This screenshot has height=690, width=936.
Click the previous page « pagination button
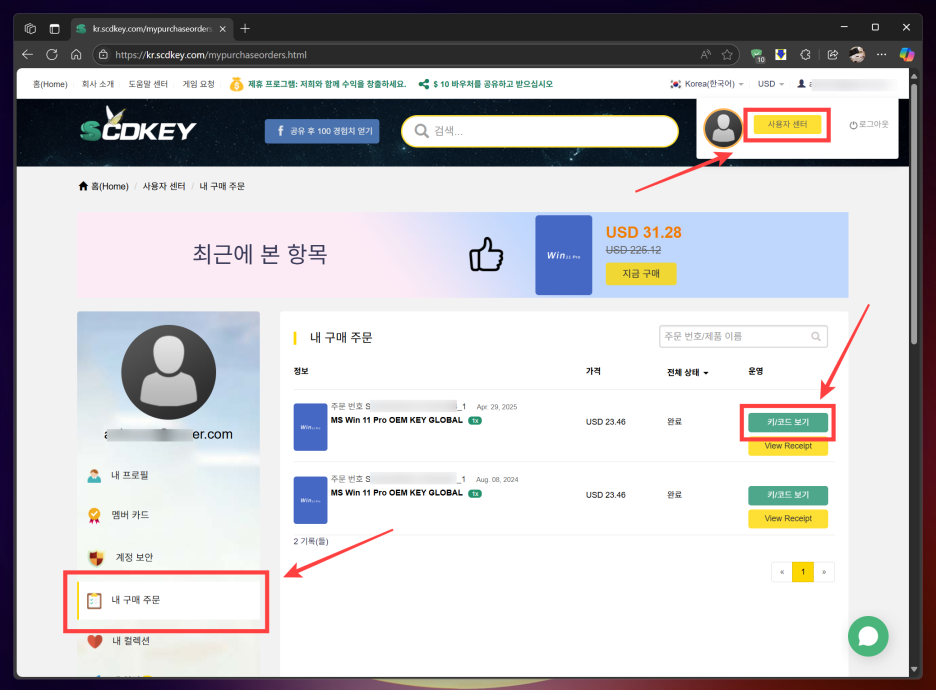782,572
